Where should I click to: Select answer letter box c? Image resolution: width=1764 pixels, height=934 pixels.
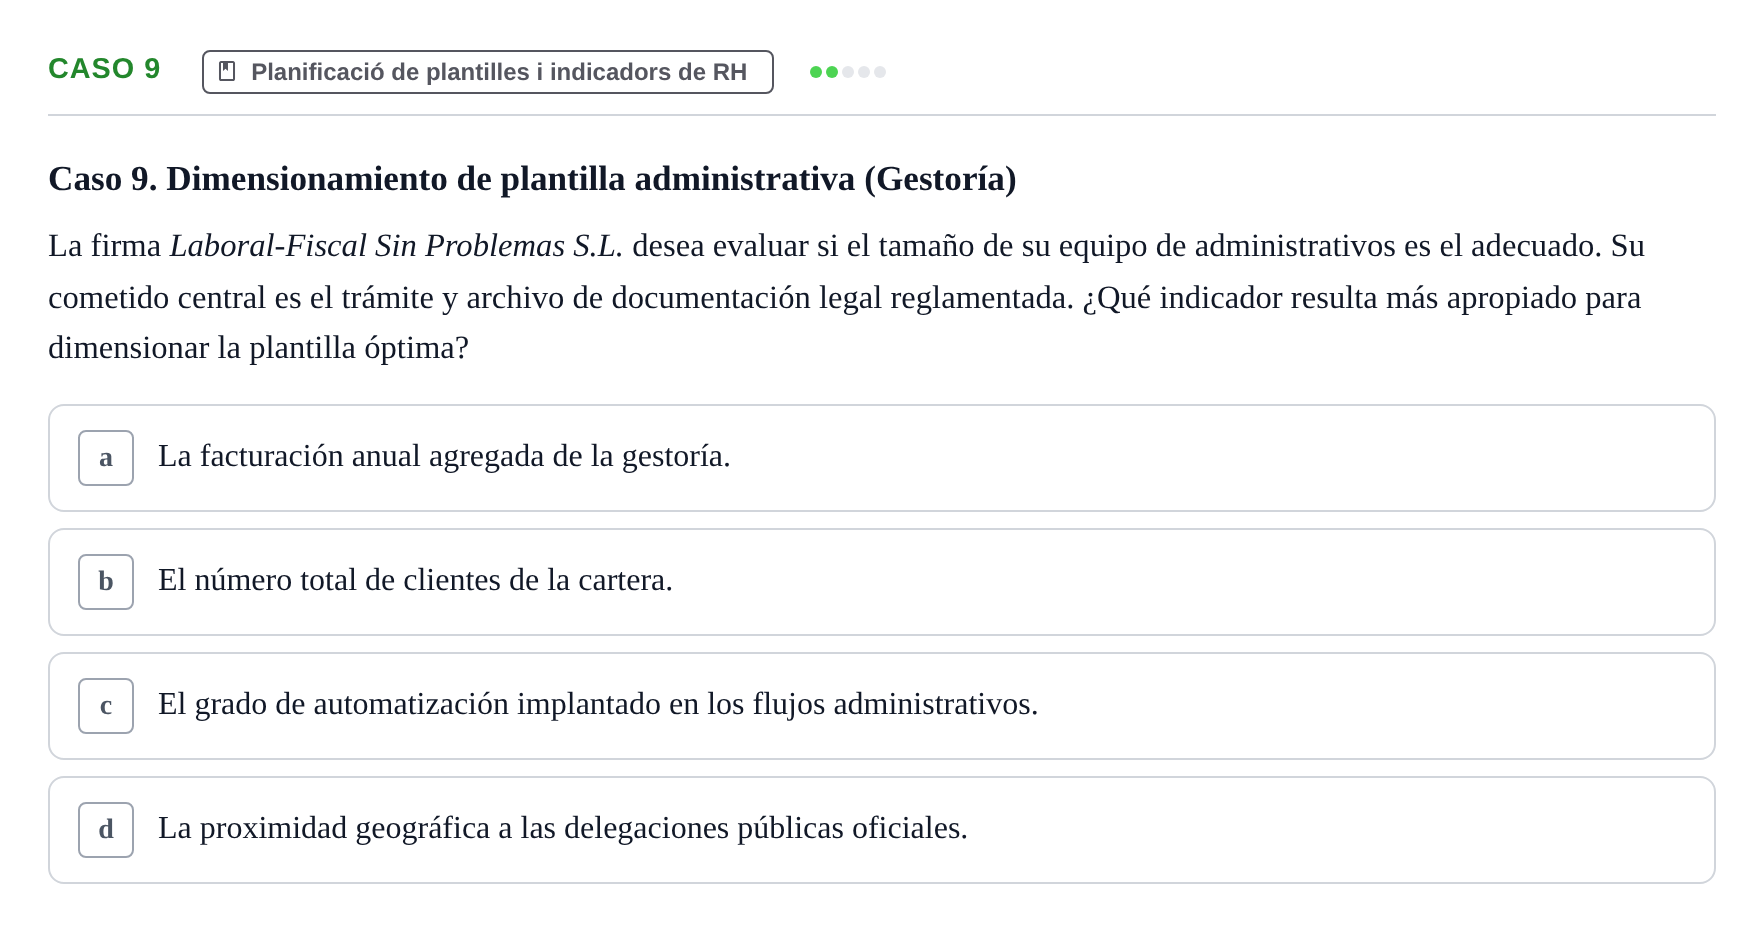[106, 706]
